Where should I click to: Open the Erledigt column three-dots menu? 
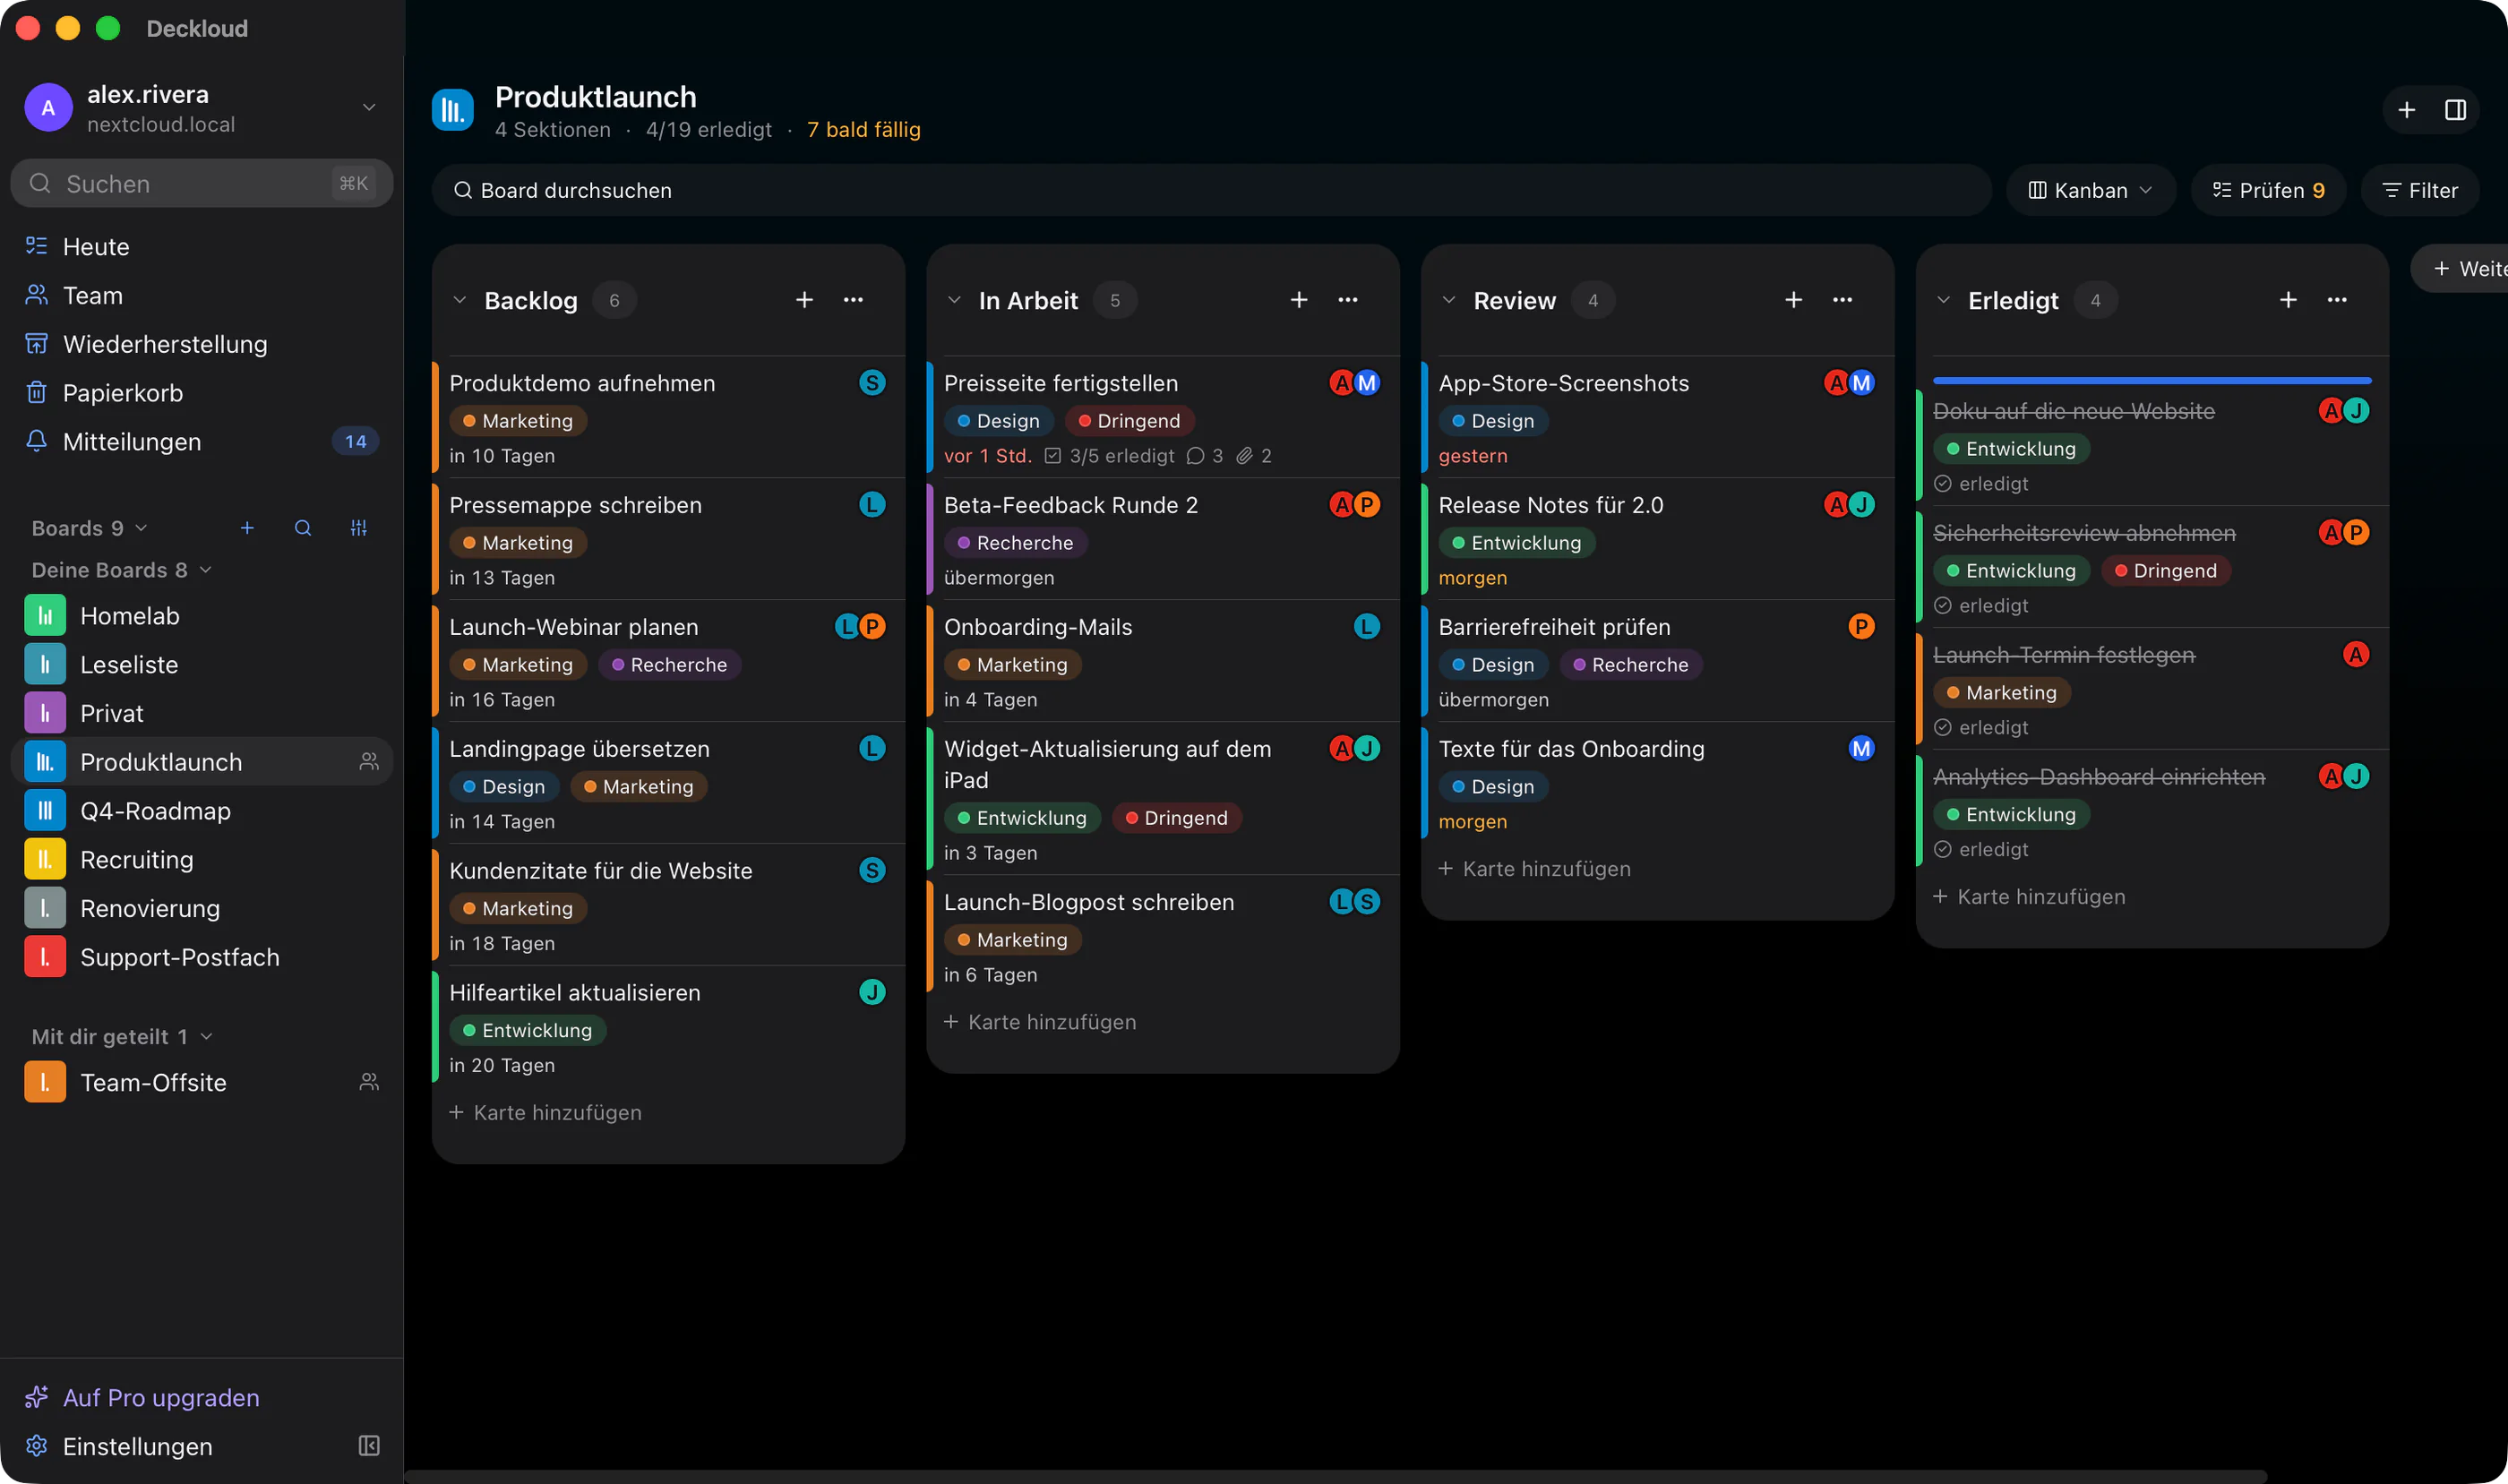point(2337,300)
